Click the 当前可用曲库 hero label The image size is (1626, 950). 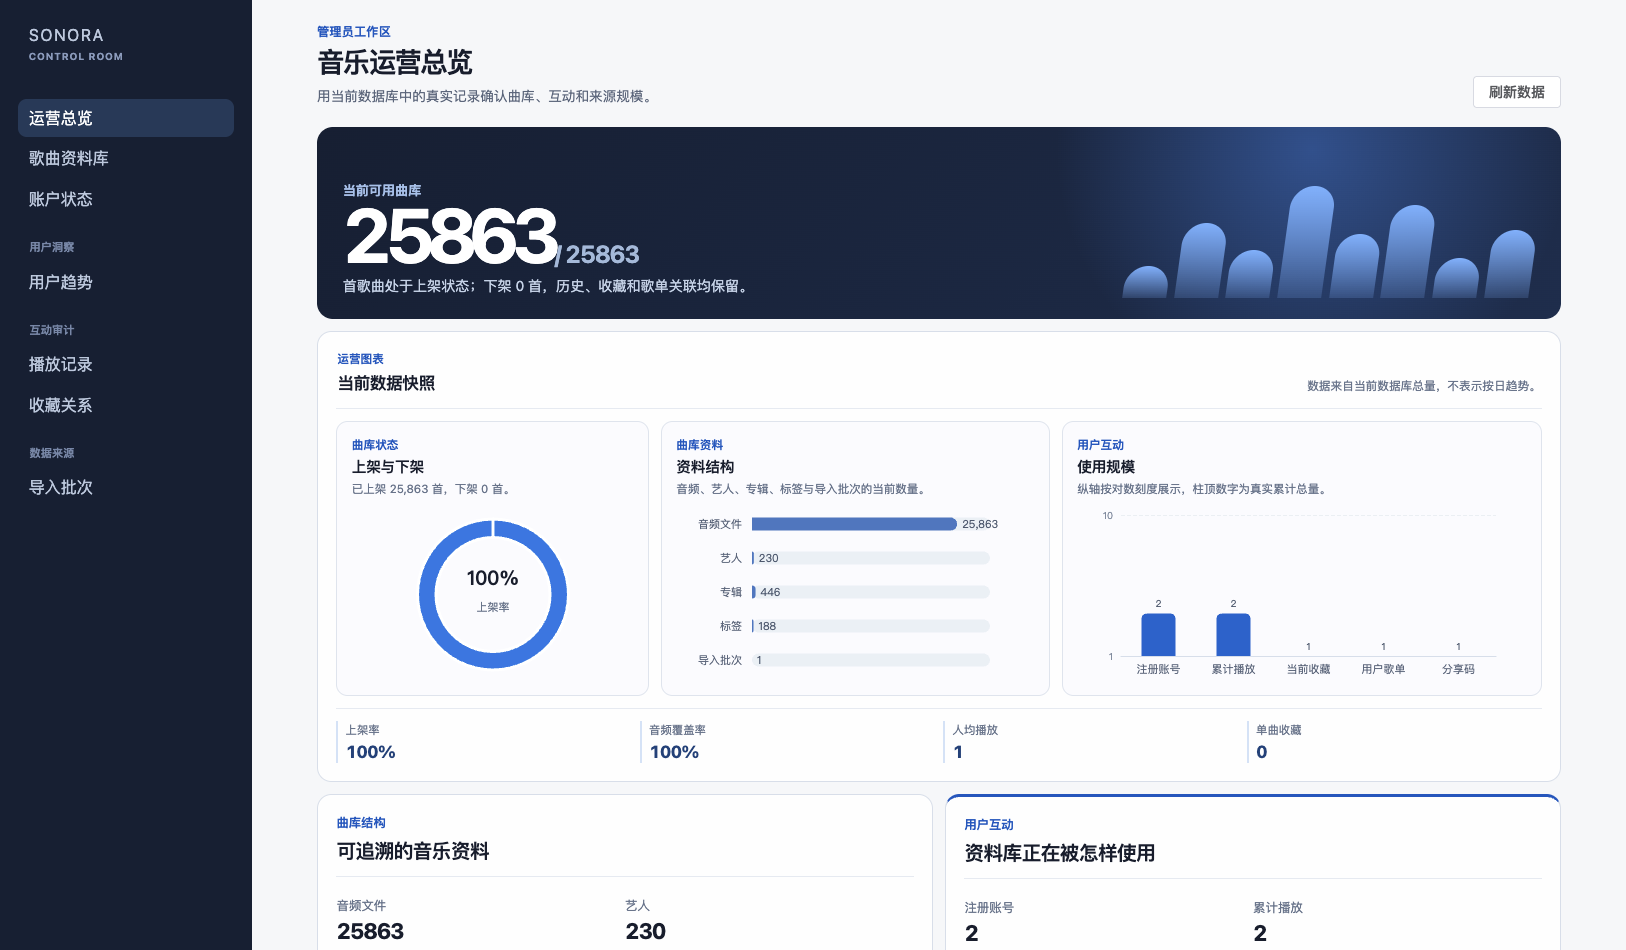(382, 190)
